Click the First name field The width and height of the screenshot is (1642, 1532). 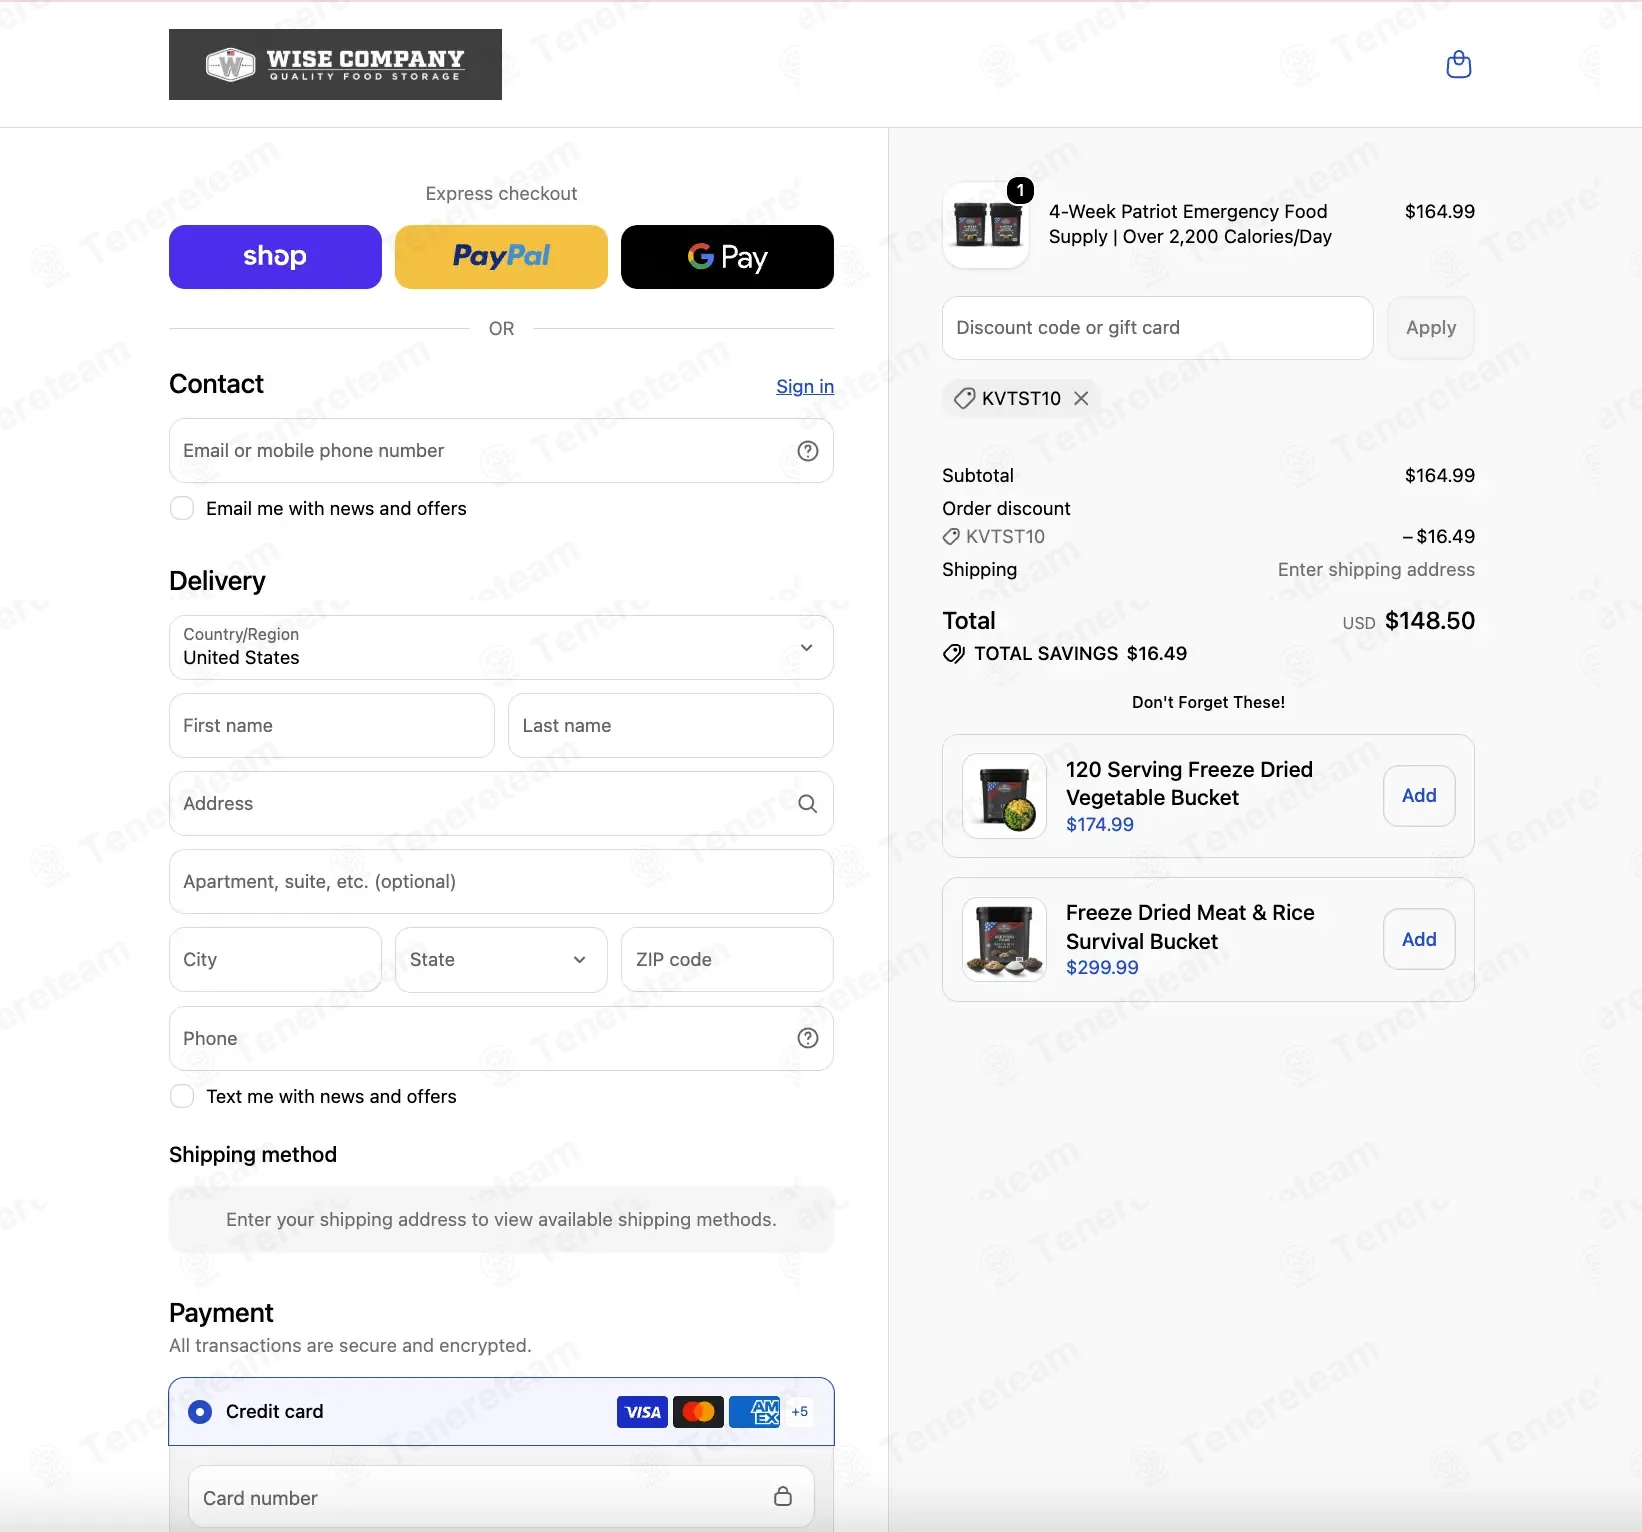pos(332,726)
